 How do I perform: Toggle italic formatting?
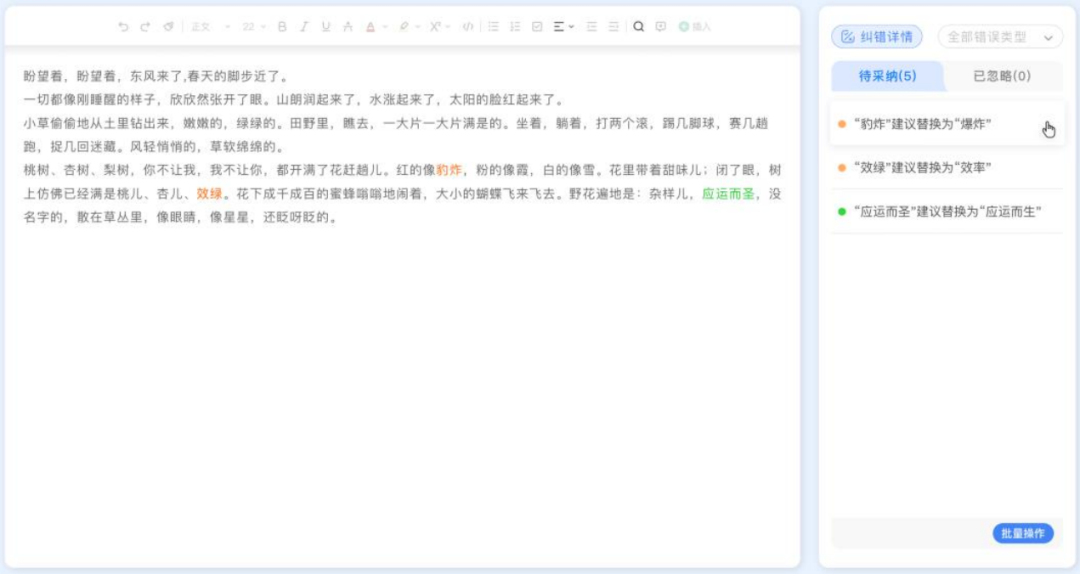(304, 27)
